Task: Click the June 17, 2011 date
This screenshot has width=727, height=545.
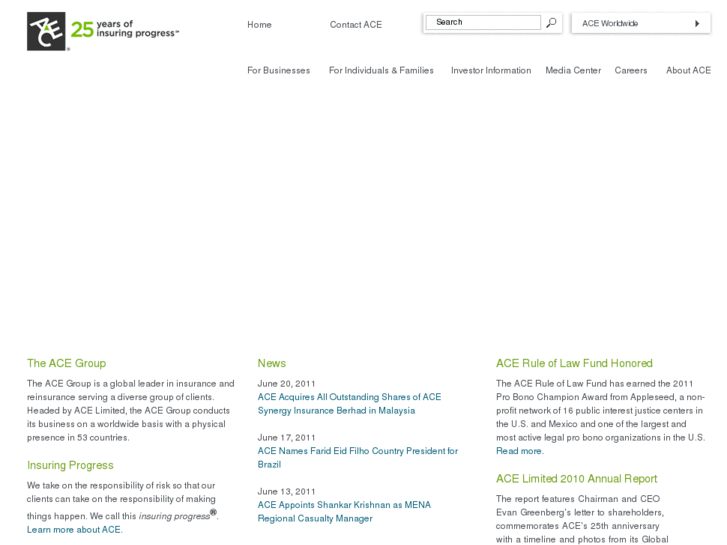Action: coord(286,437)
